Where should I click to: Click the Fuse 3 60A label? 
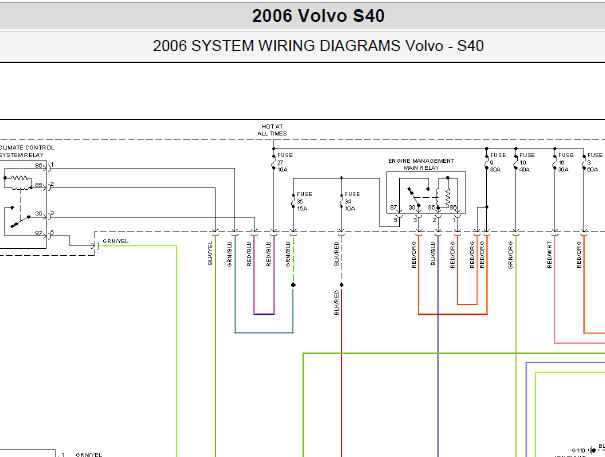[x=595, y=162]
